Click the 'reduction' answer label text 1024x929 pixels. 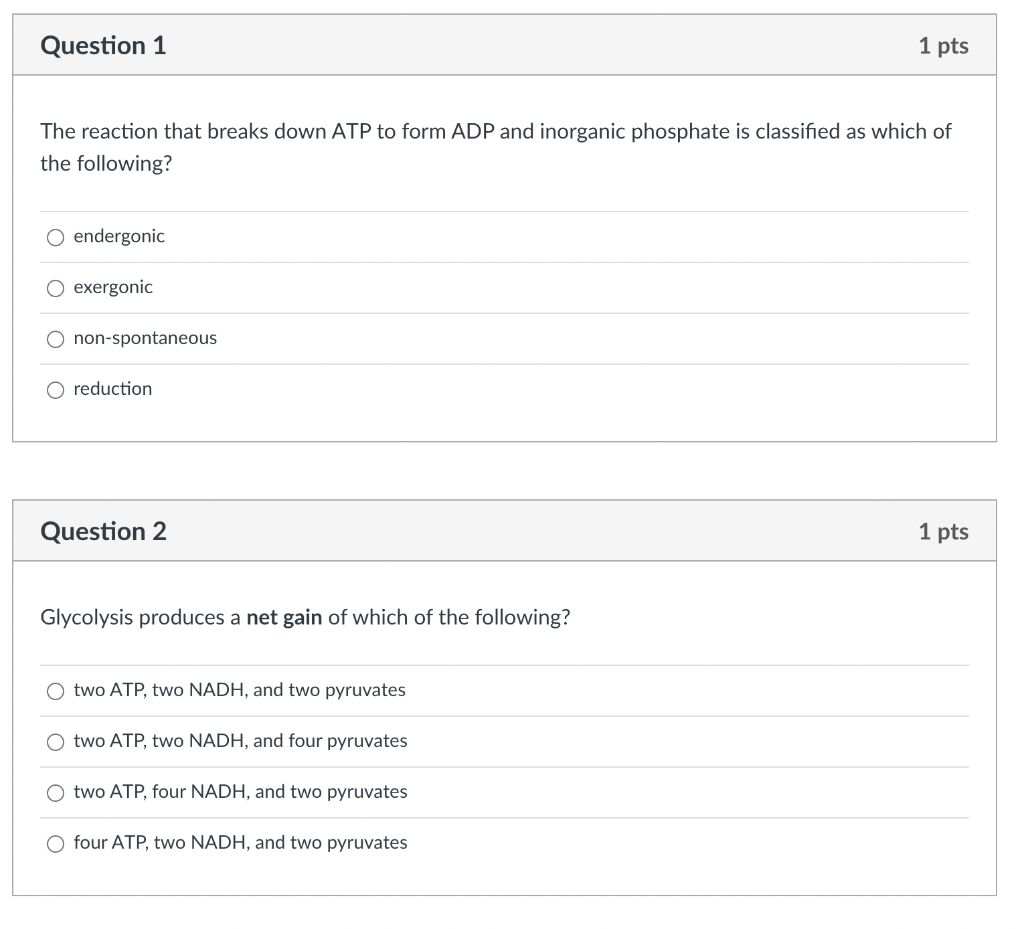click(113, 388)
